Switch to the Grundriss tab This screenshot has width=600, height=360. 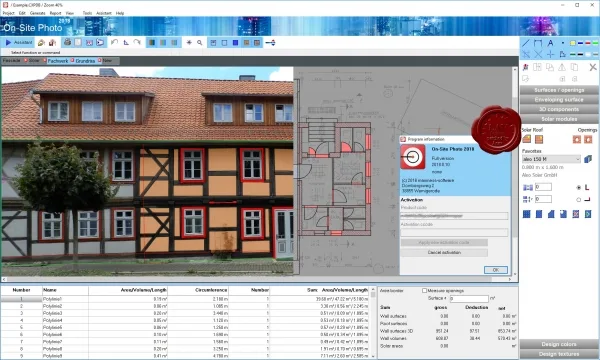click(x=85, y=61)
